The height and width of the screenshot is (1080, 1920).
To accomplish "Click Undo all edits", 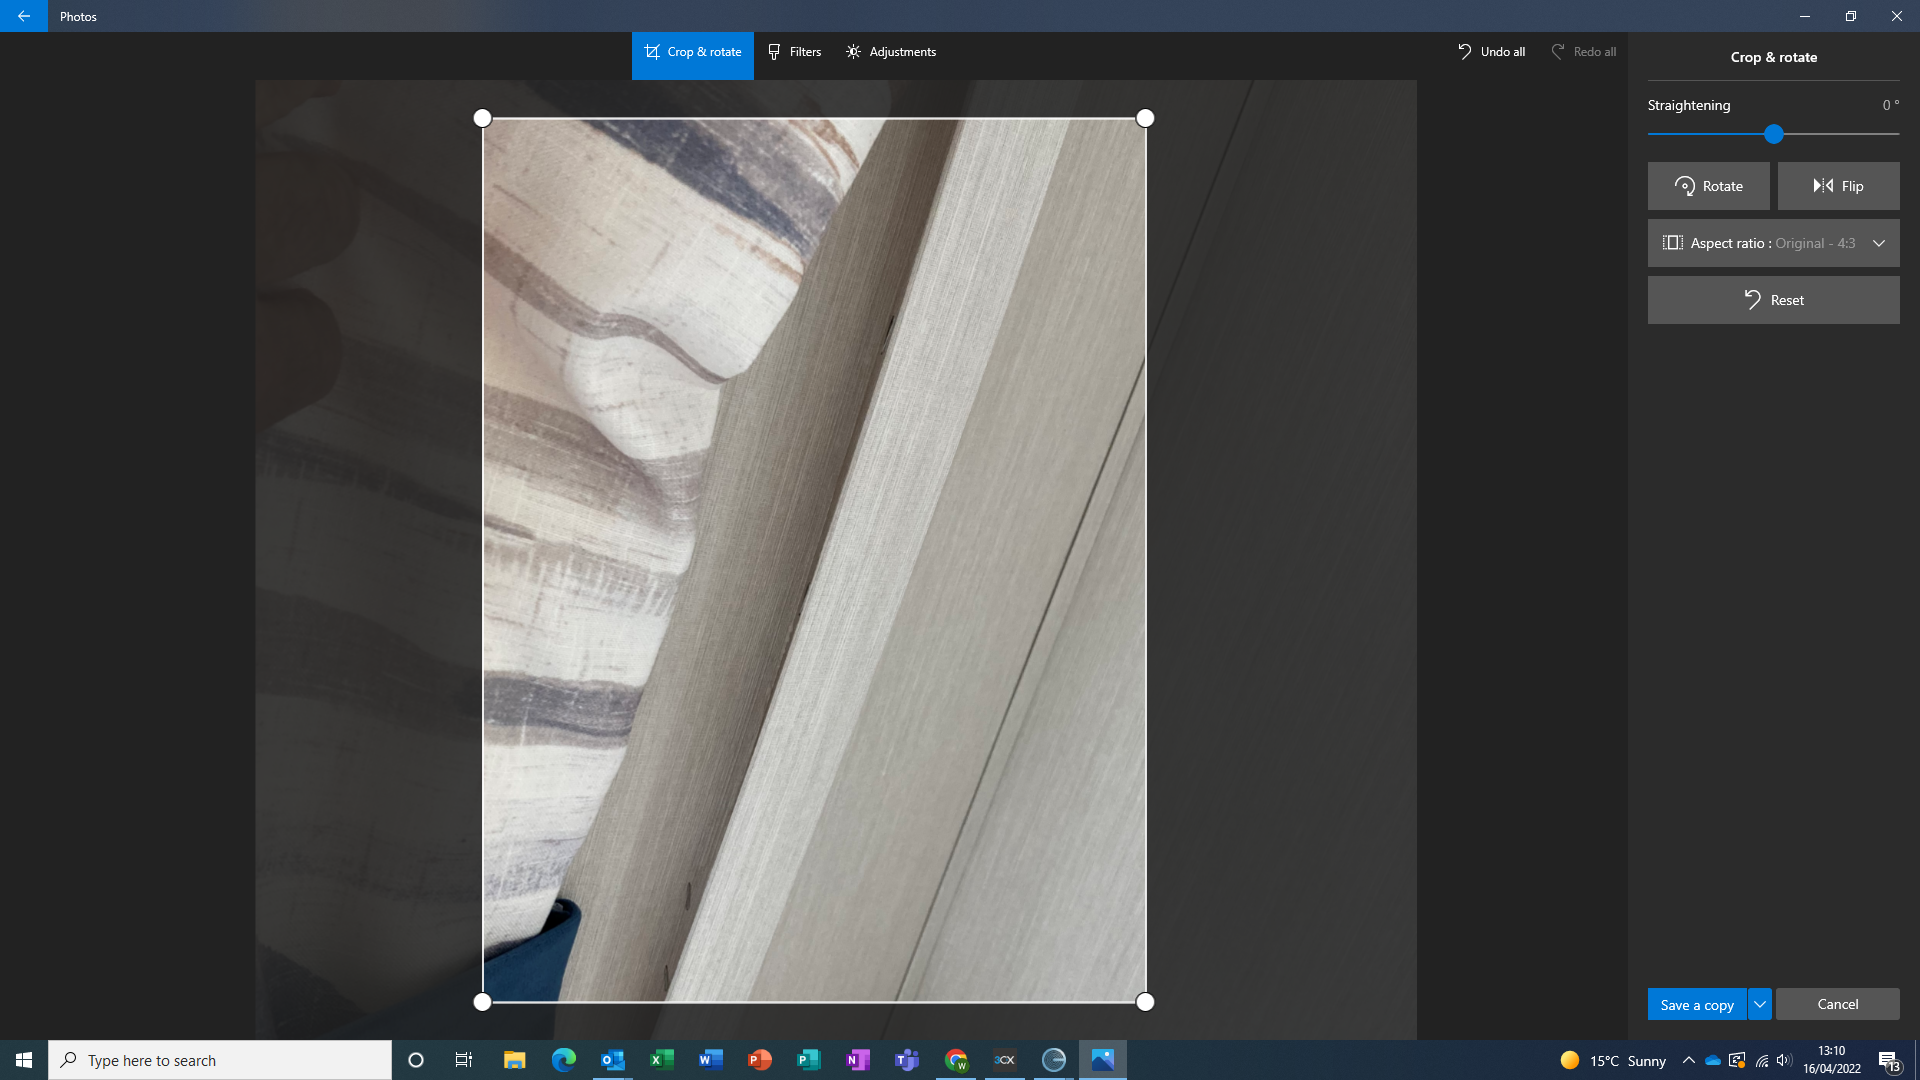I will click(x=1491, y=52).
